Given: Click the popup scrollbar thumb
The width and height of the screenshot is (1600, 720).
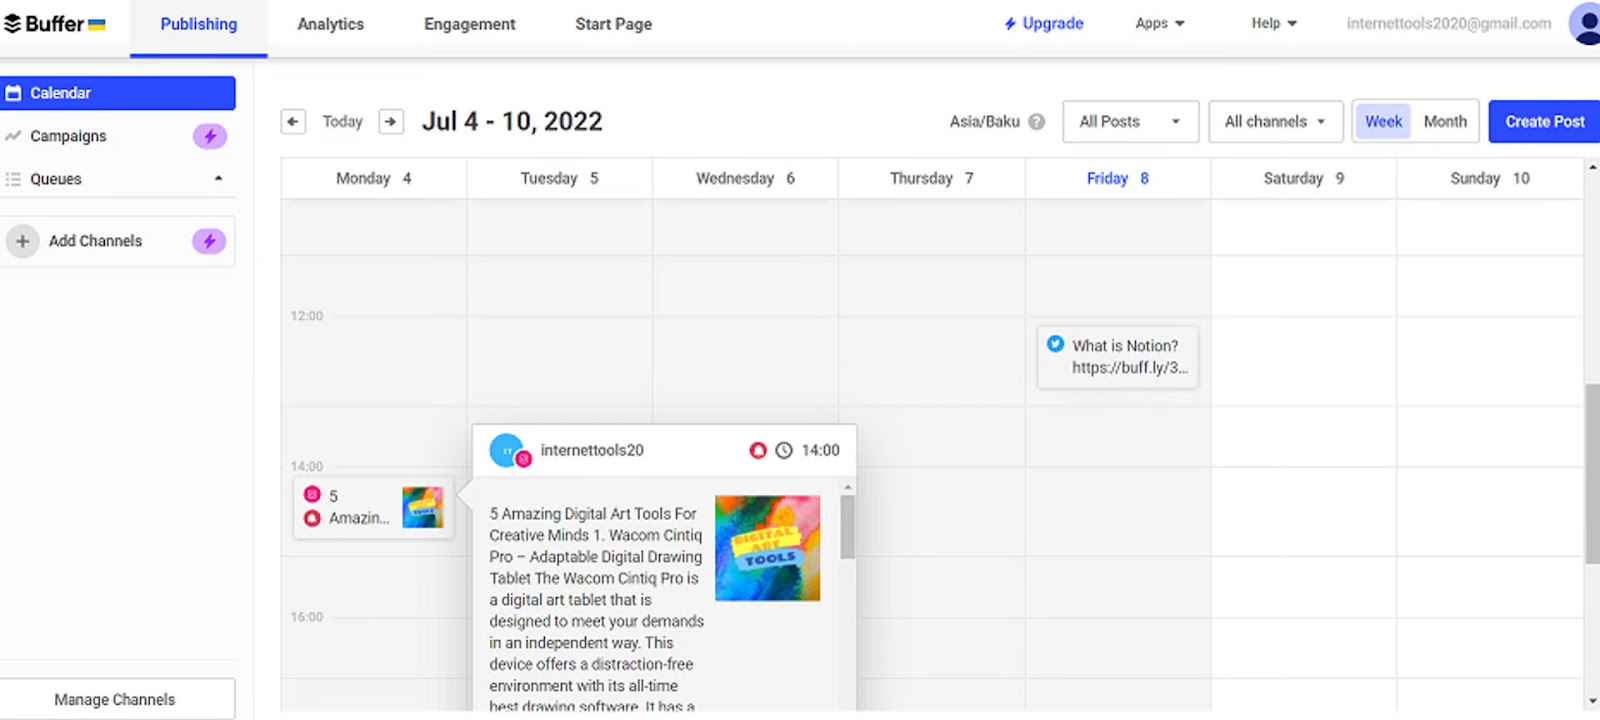Looking at the screenshot, I should pos(847,527).
